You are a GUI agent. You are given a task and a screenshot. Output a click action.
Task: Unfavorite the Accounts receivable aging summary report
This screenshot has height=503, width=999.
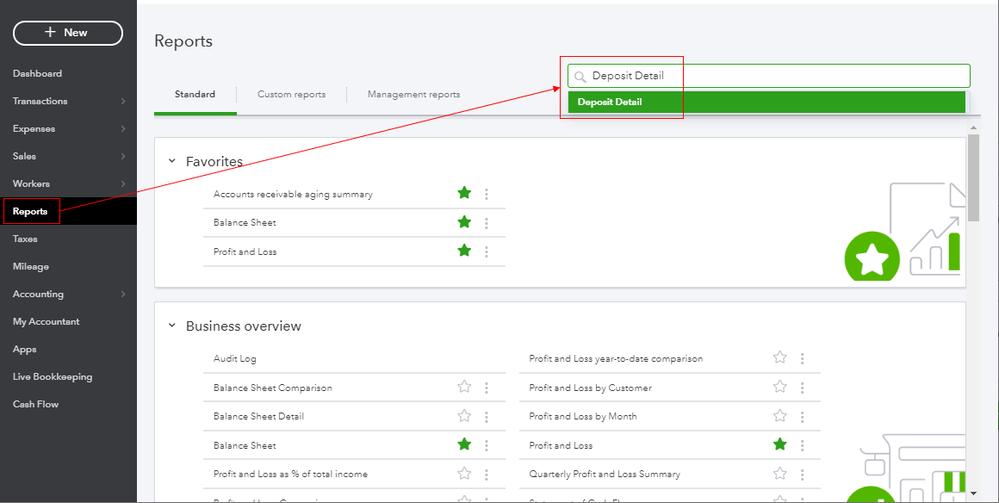[x=464, y=193]
